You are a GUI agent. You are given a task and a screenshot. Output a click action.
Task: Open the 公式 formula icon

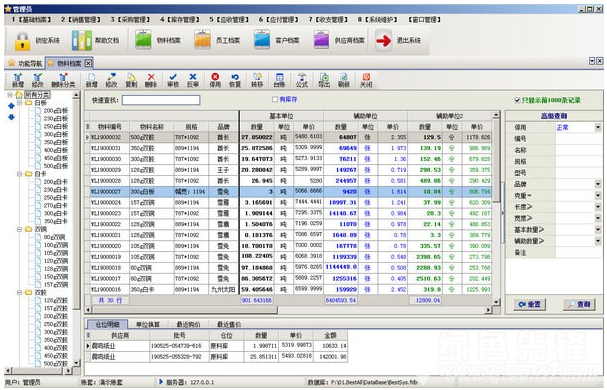point(302,80)
